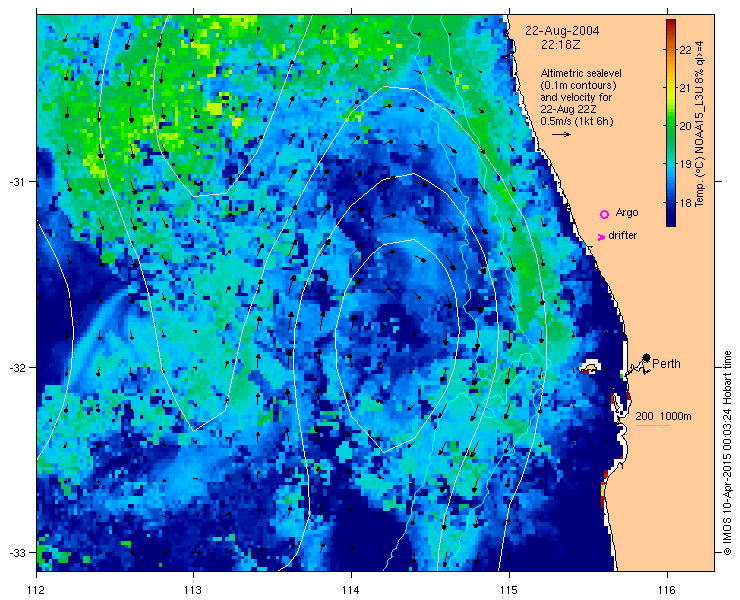Click the 115 longitude axis label

(509, 590)
